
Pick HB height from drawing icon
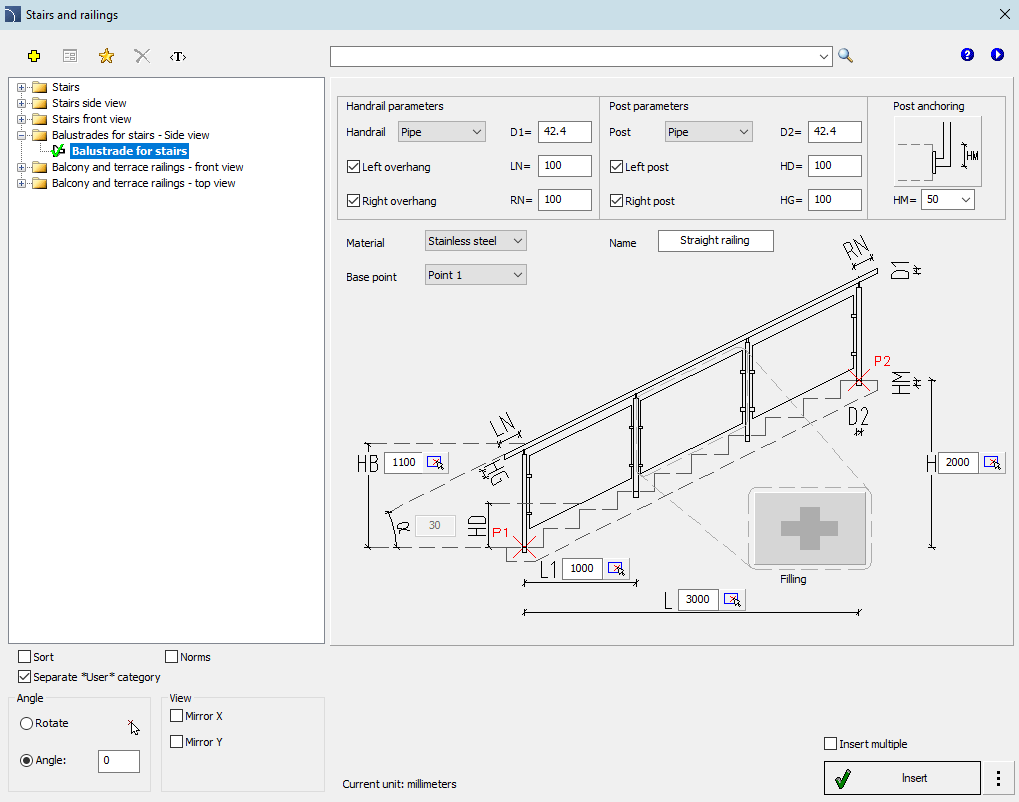tap(435, 462)
